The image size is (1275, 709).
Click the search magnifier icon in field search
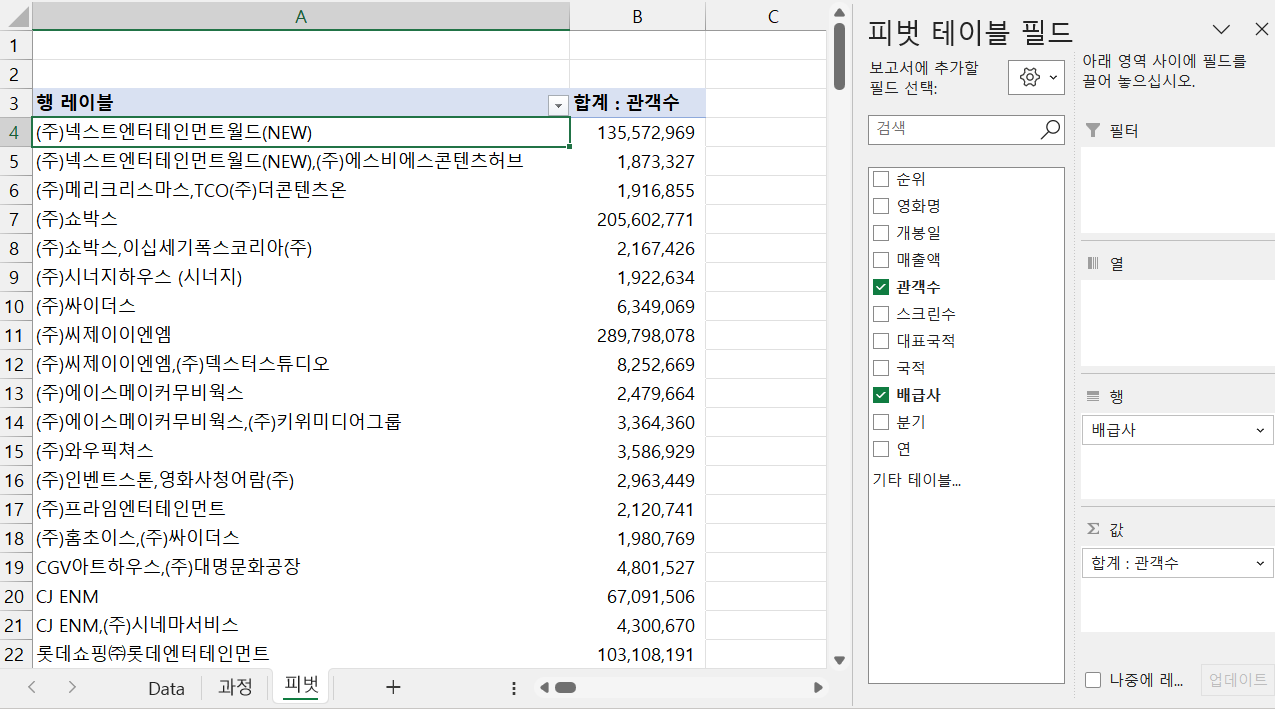(x=1050, y=129)
